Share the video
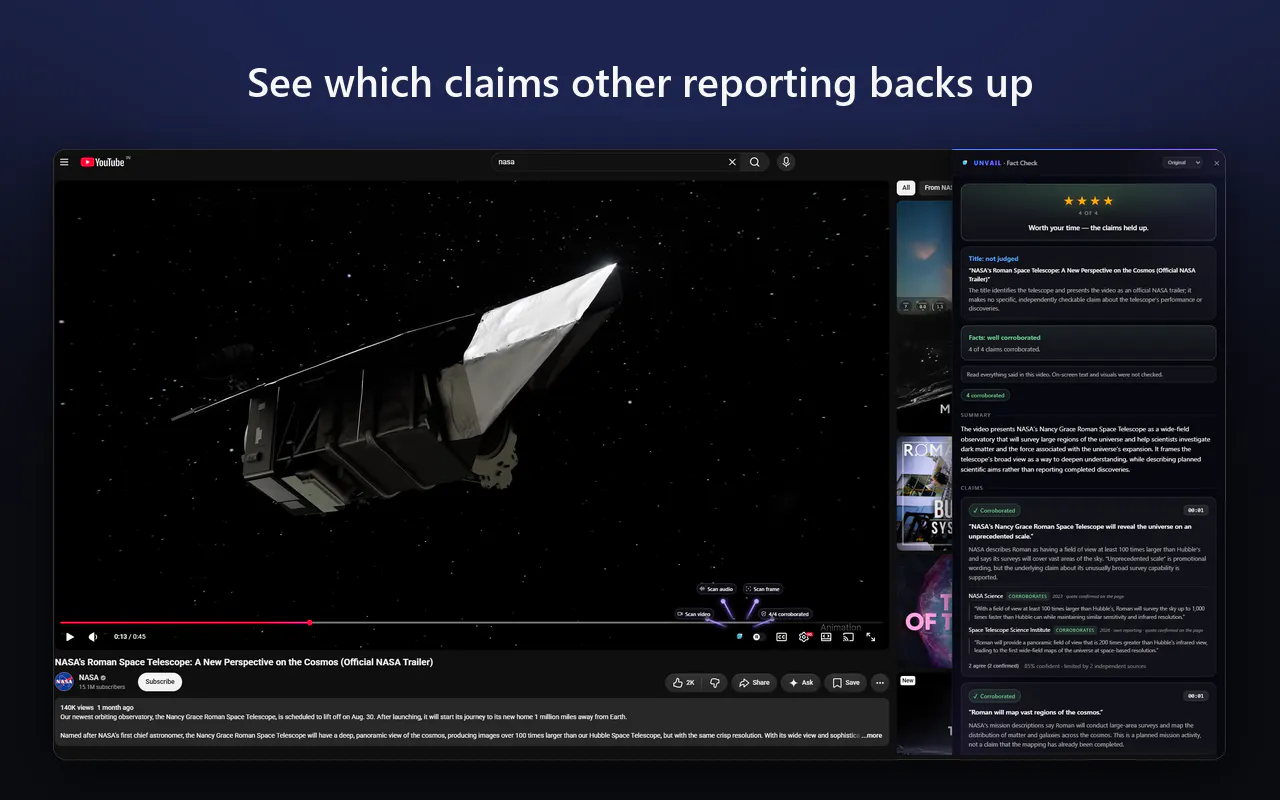The image size is (1280, 800). 754,683
